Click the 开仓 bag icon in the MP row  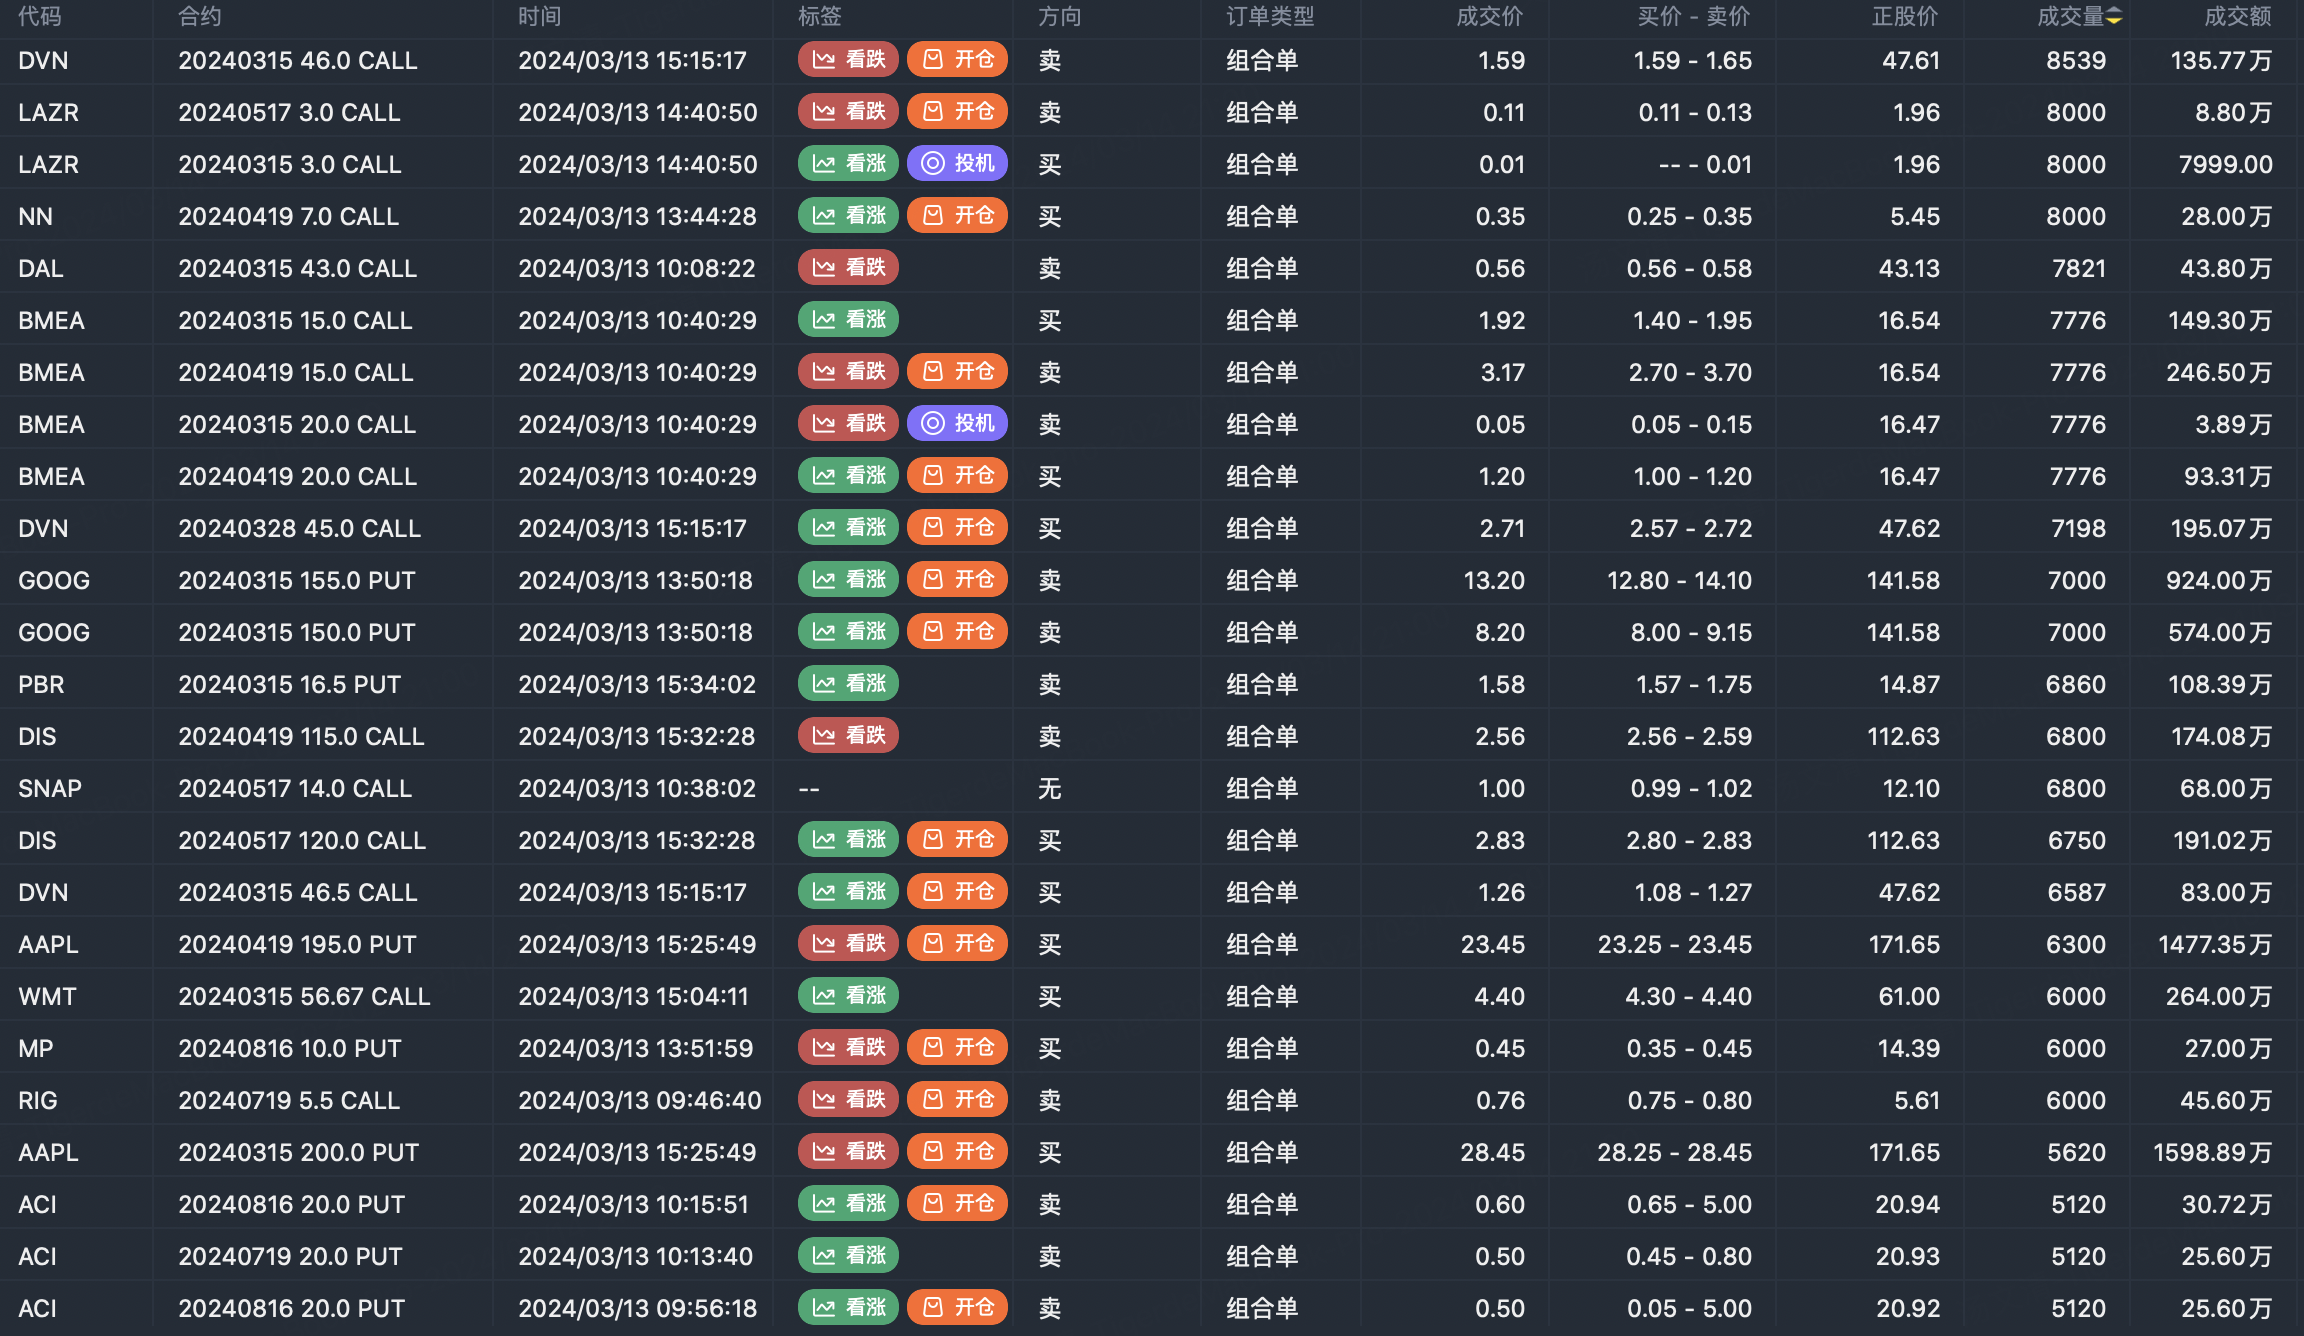[932, 1048]
